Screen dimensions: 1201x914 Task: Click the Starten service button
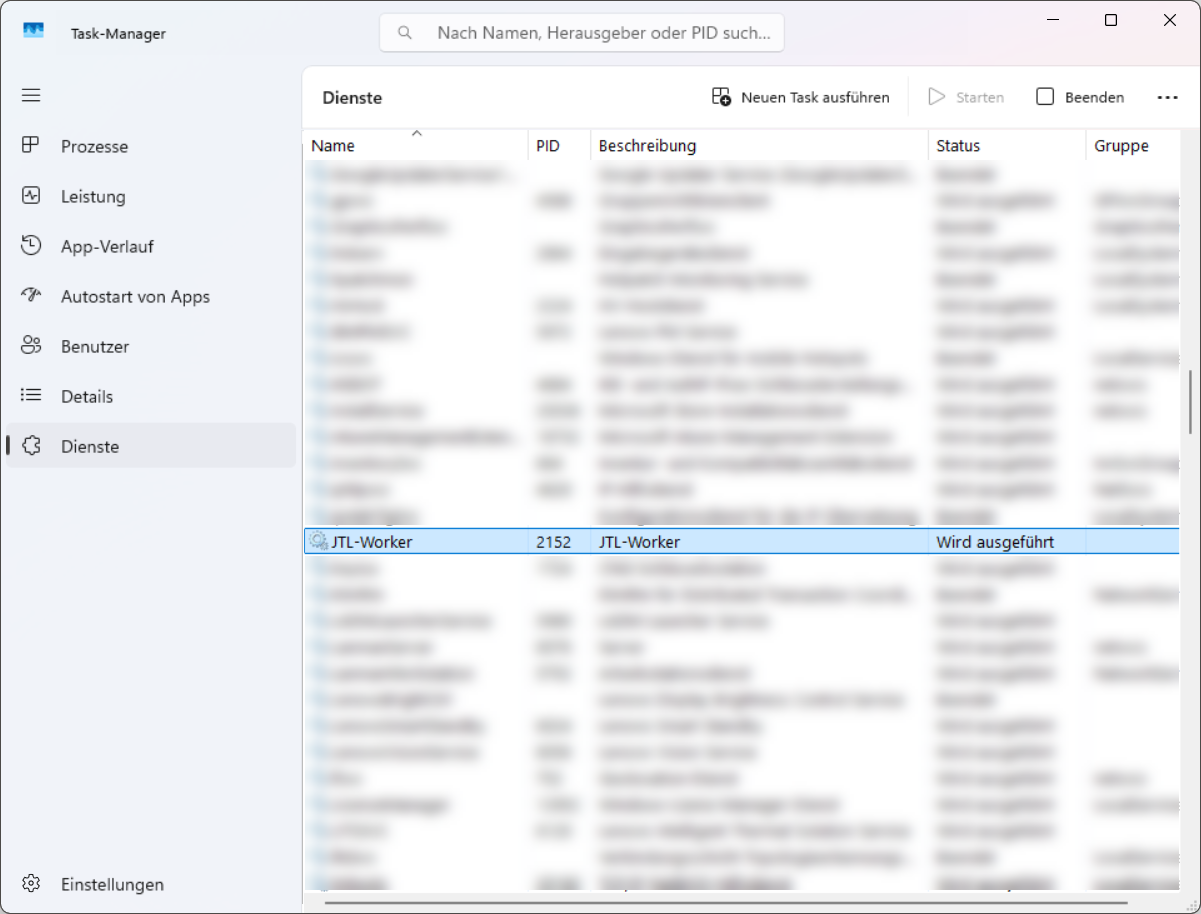tap(966, 97)
